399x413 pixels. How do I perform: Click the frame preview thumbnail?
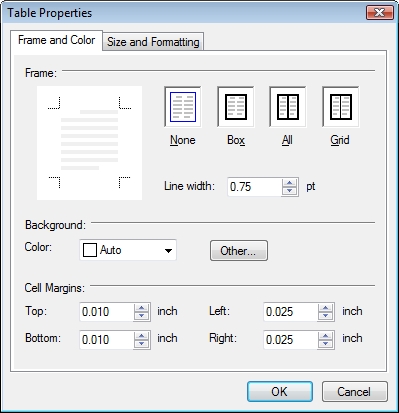point(89,143)
